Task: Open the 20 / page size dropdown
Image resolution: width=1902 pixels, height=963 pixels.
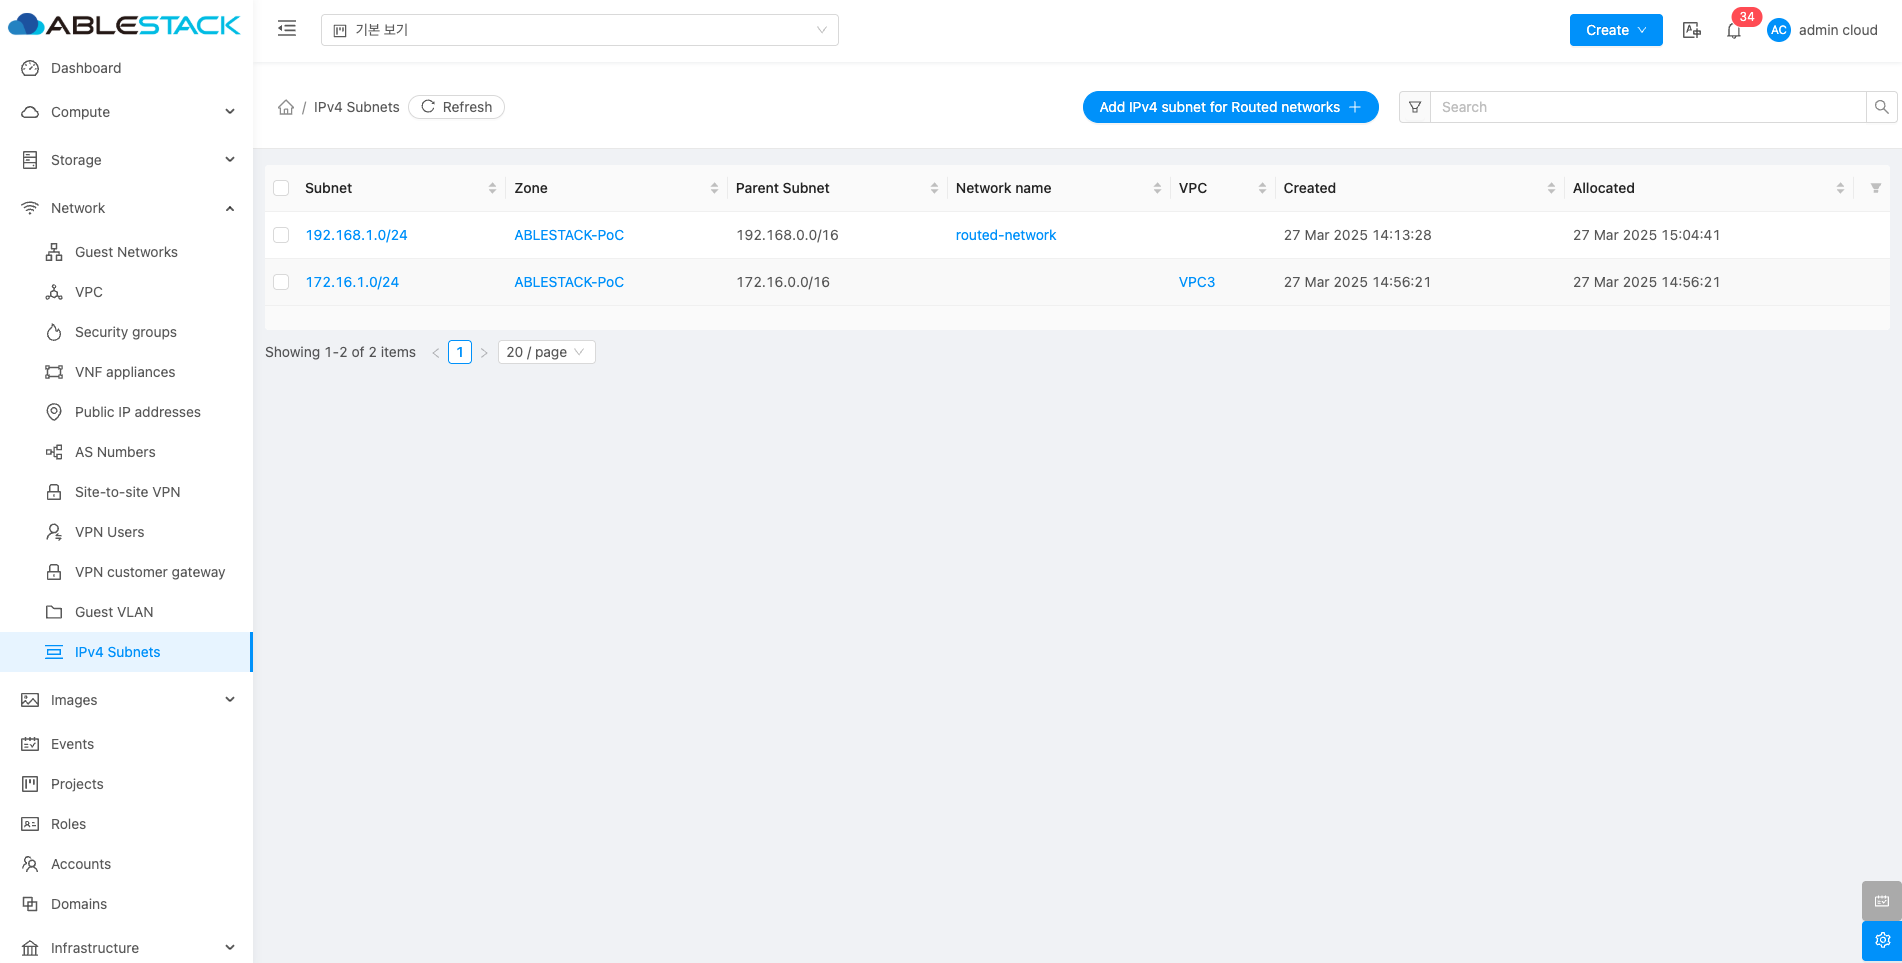Action: tap(546, 352)
